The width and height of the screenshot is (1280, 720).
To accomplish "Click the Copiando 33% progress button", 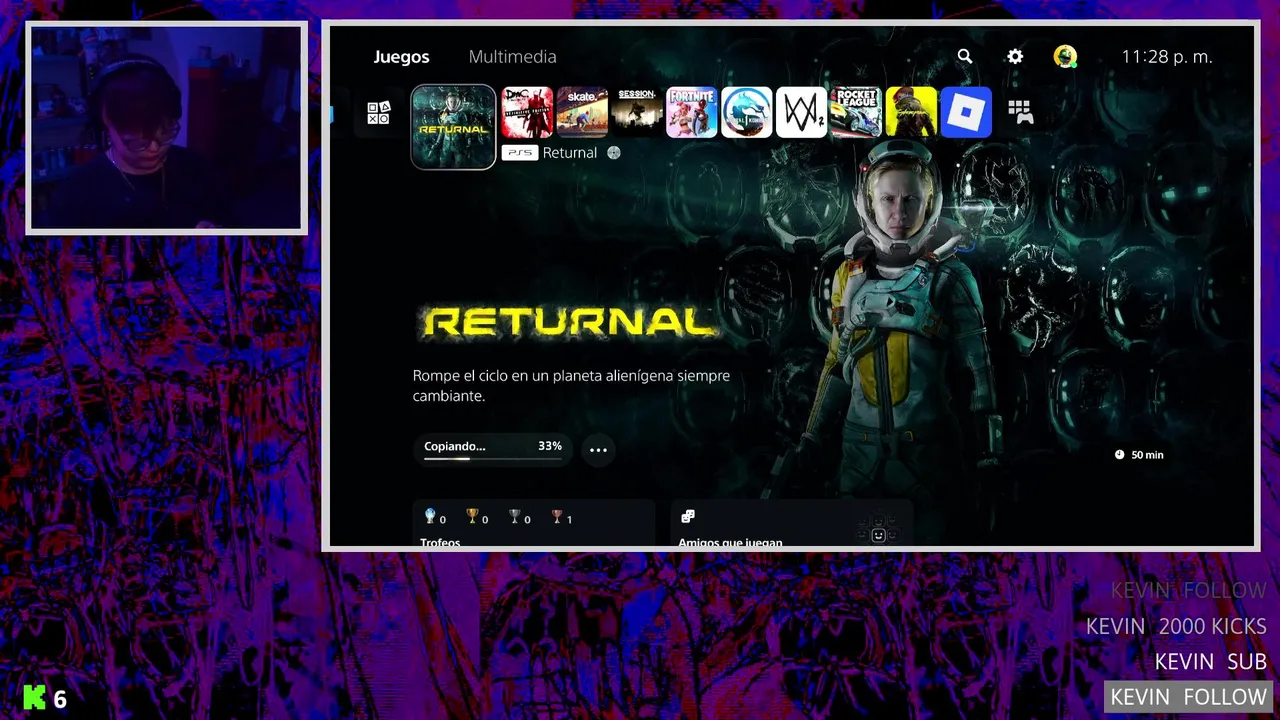I will click(493, 449).
